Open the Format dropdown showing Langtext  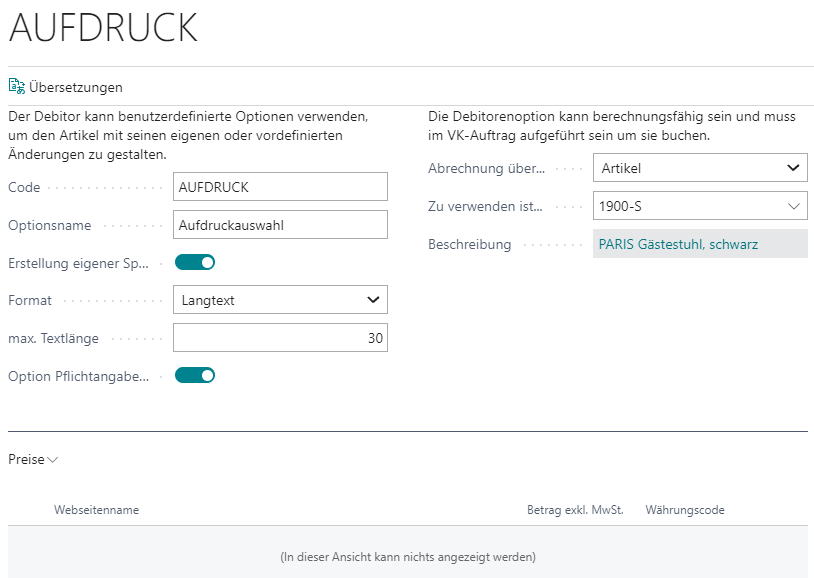click(280, 300)
